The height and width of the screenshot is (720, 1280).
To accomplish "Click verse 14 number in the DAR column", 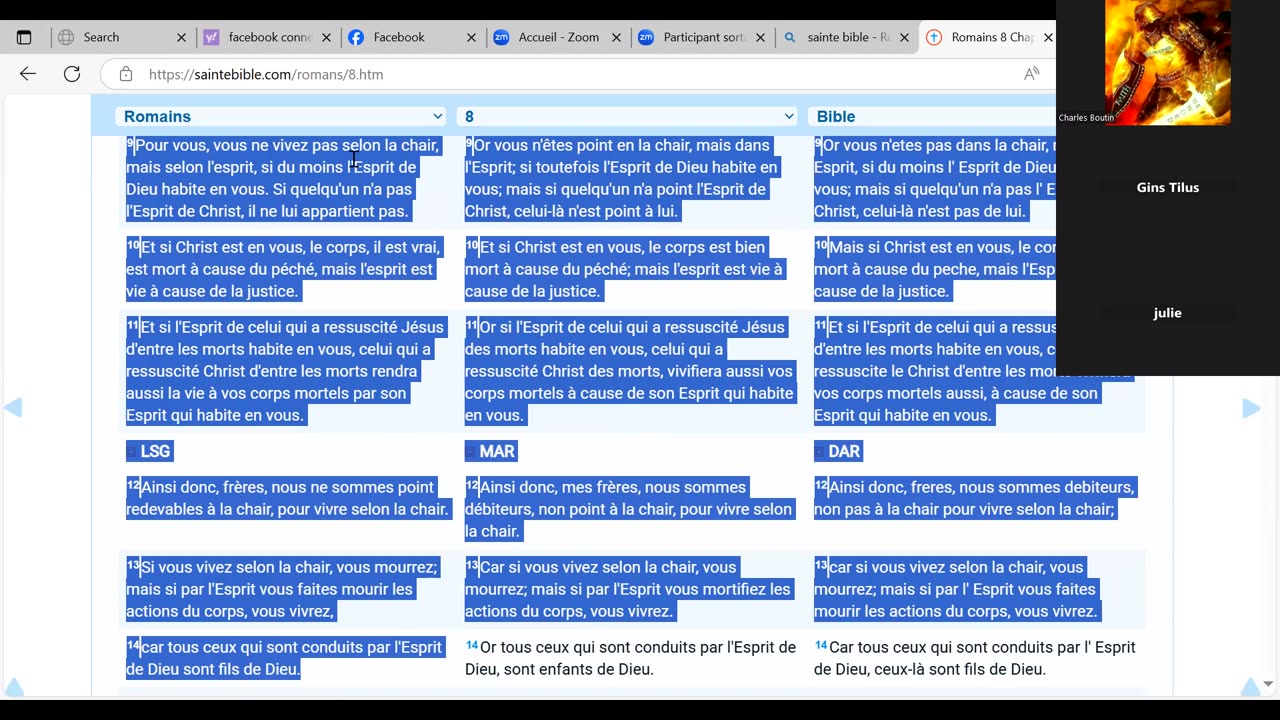I will pos(821,646).
